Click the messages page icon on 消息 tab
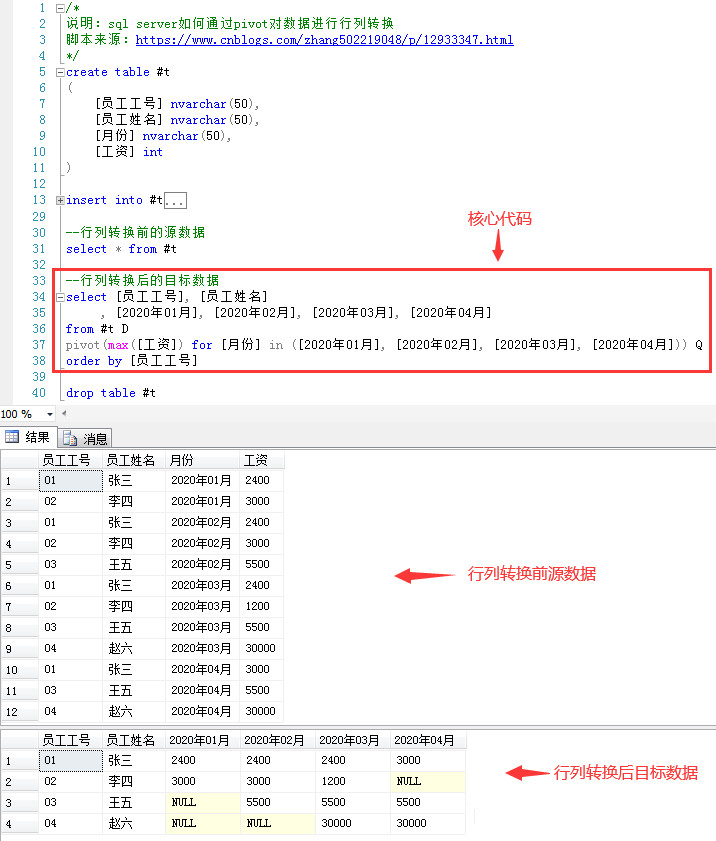 point(70,439)
